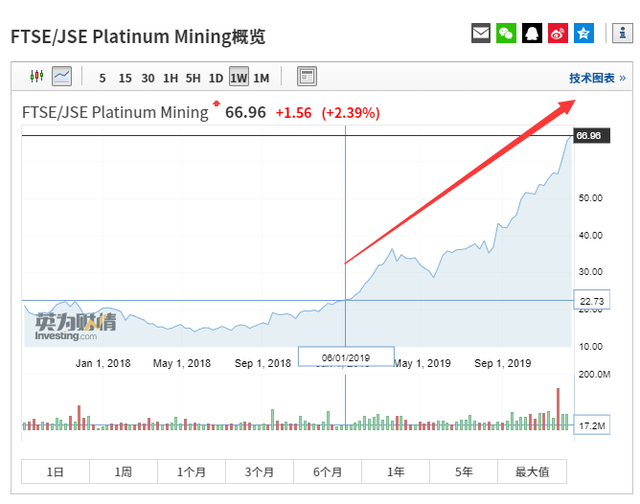This screenshot has height=504, width=640.
Task: Open the news panel icon in the toolbar
Action: point(307,77)
